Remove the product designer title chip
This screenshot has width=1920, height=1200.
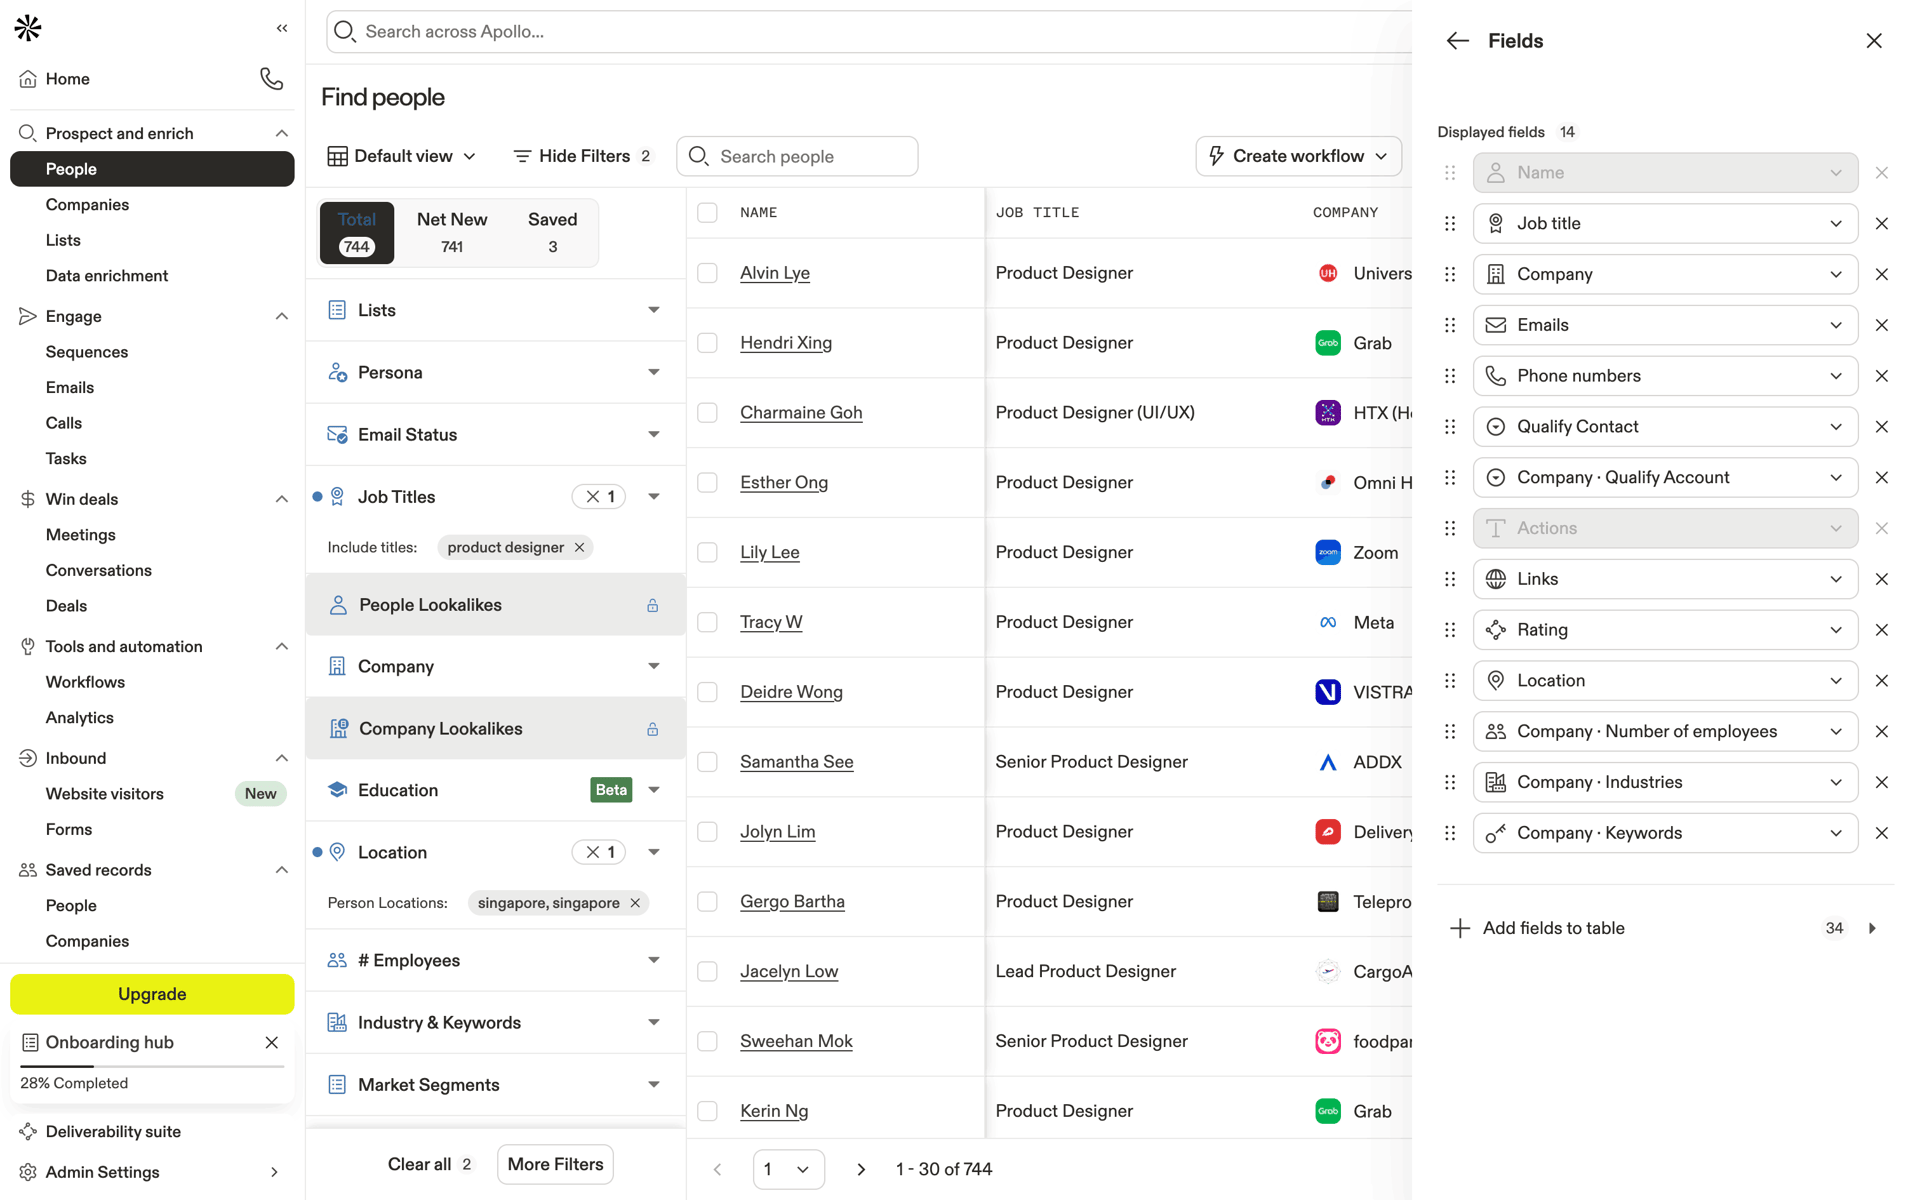point(579,547)
